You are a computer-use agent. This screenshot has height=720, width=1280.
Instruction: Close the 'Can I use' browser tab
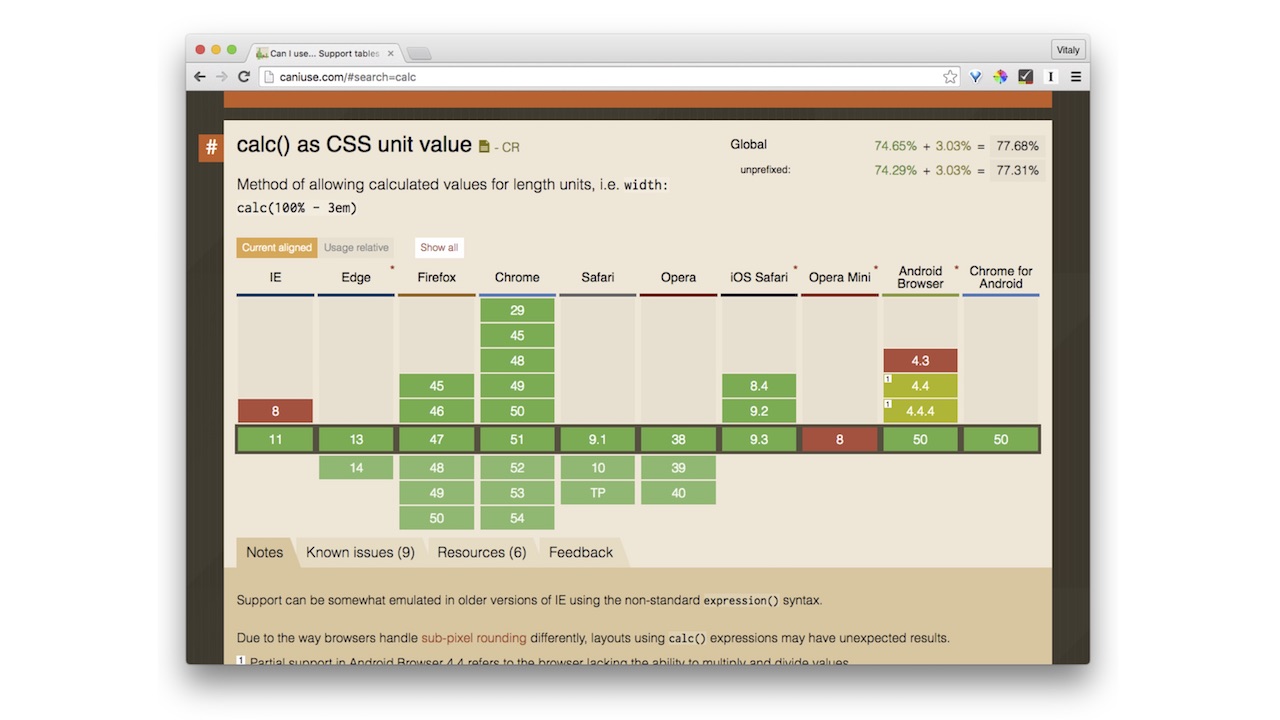[x=391, y=53]
